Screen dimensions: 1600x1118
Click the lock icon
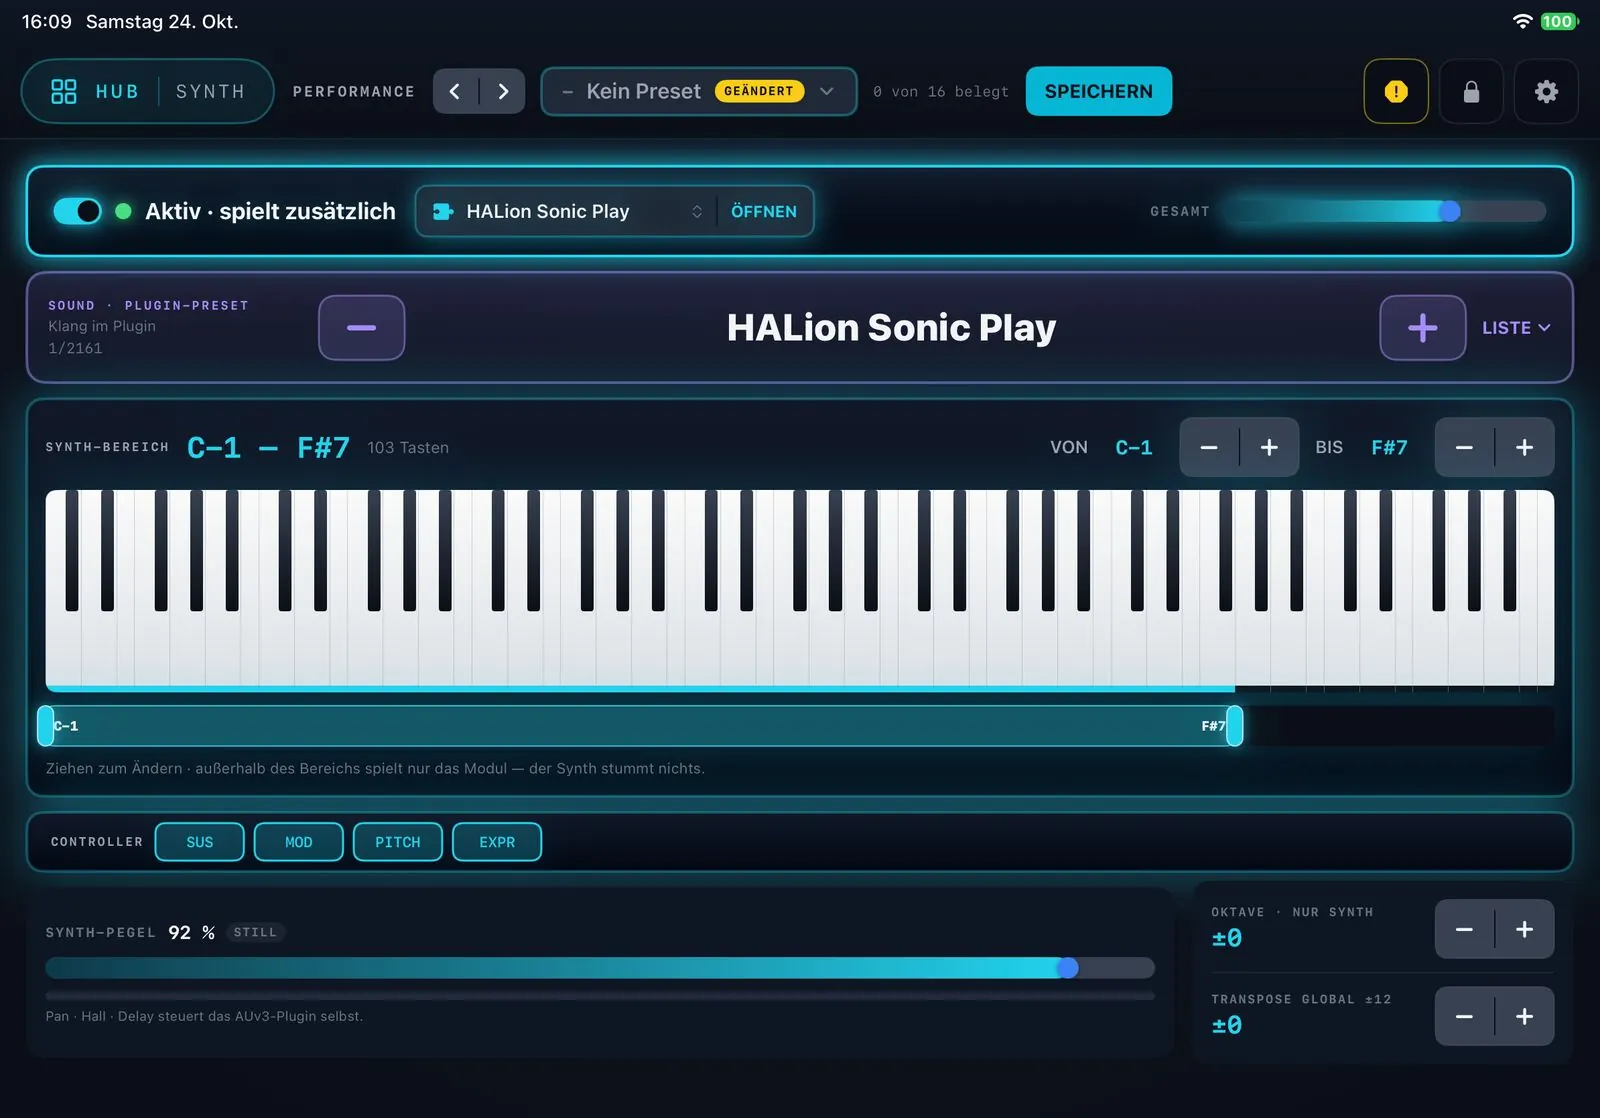[1471, 91]
